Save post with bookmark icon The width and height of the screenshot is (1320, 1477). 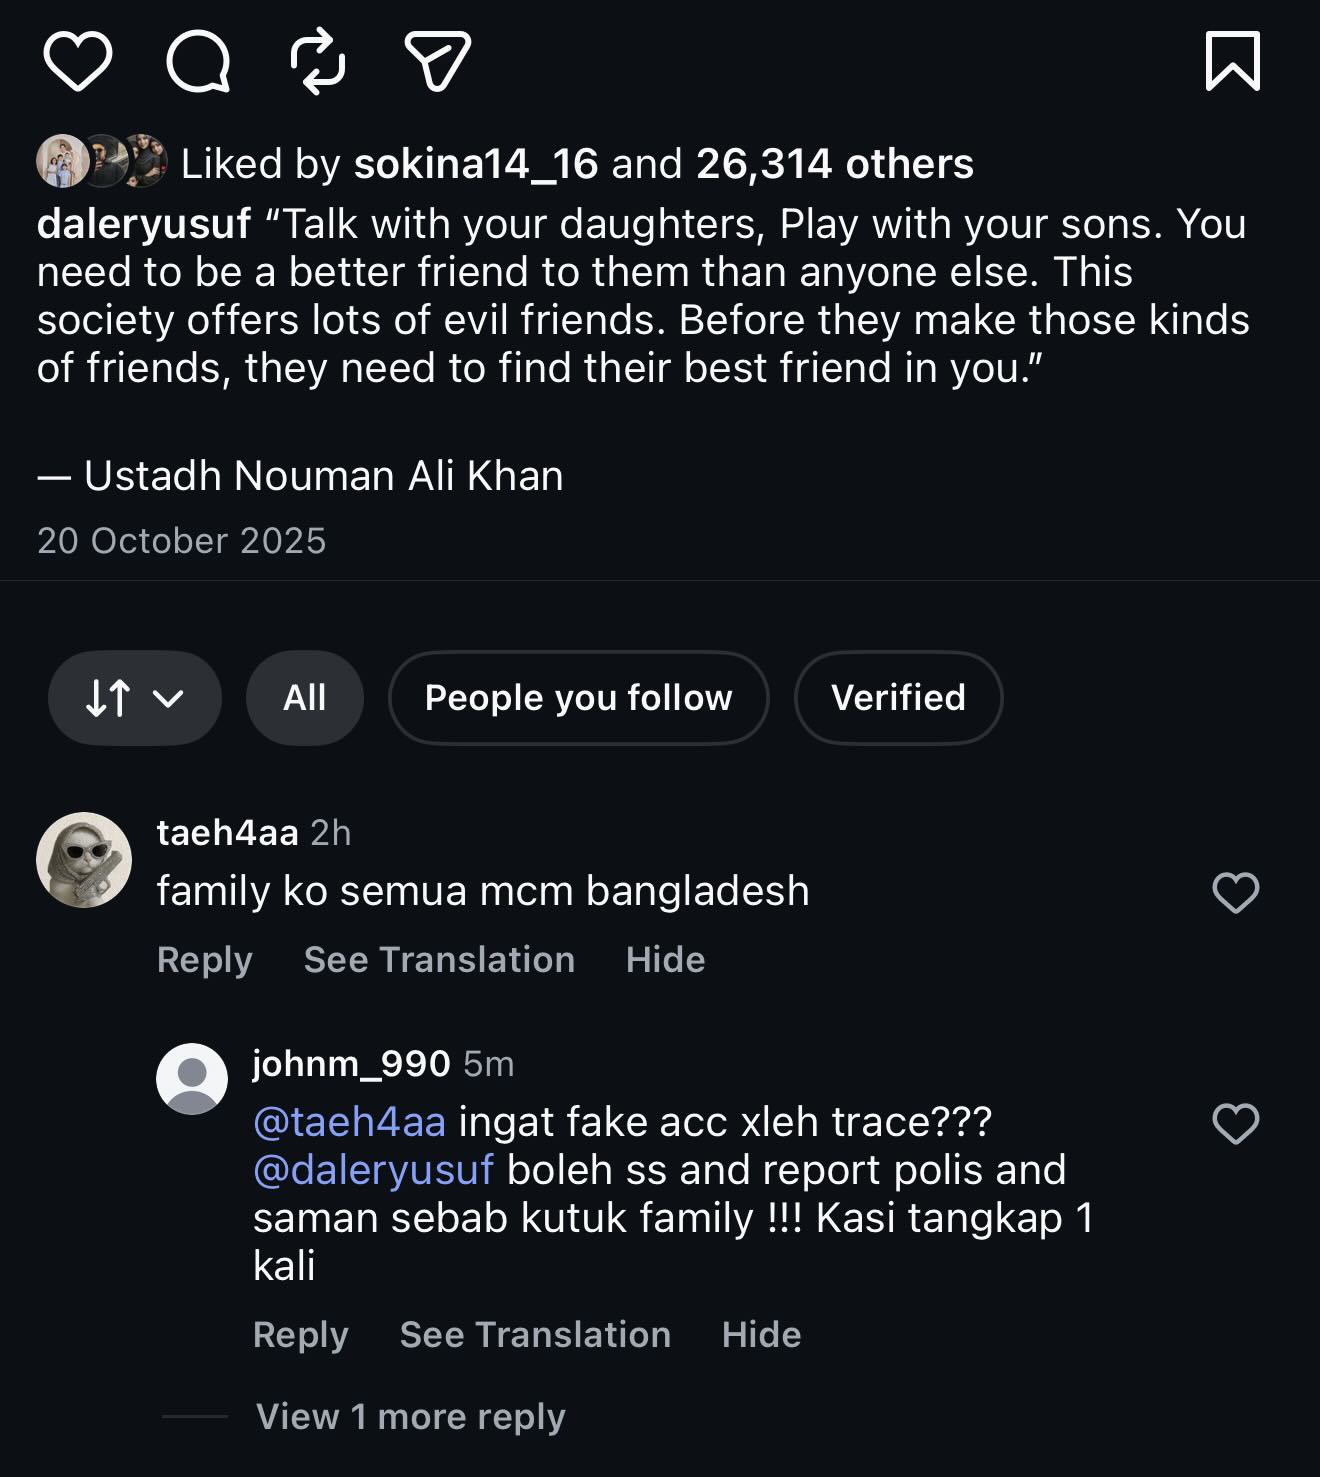point(1232,61)
